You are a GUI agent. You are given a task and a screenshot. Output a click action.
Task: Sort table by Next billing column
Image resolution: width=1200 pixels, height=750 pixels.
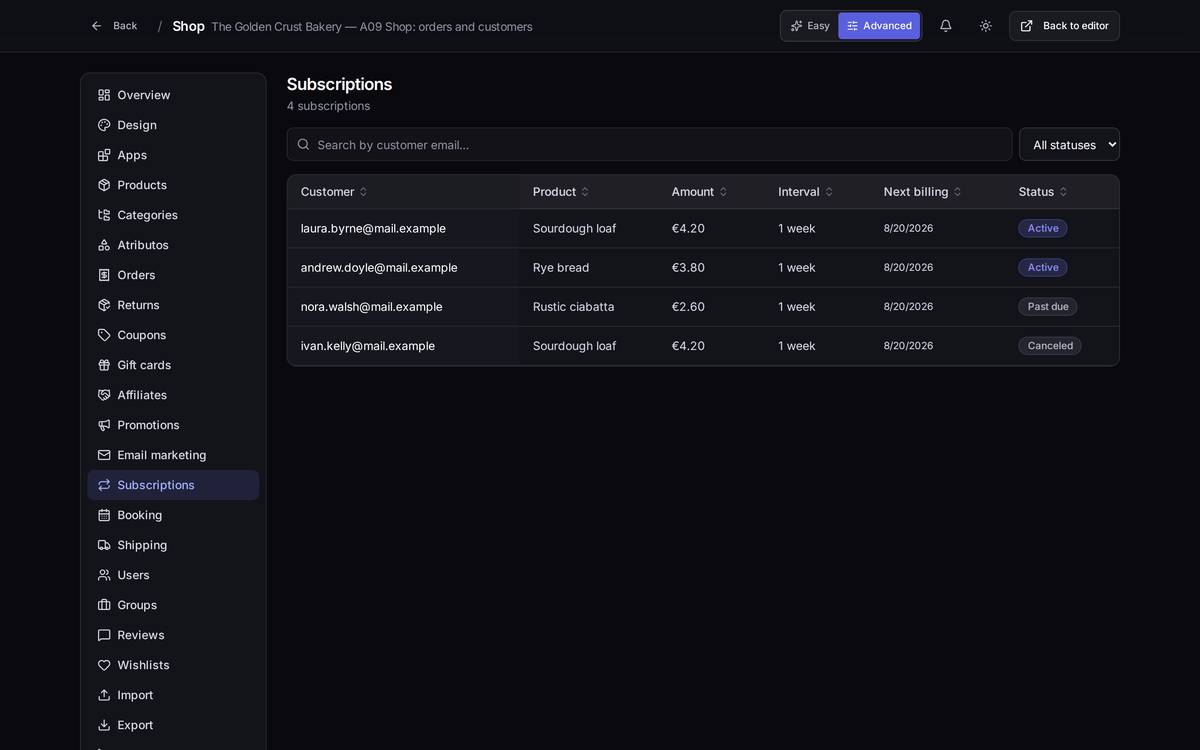923,192
